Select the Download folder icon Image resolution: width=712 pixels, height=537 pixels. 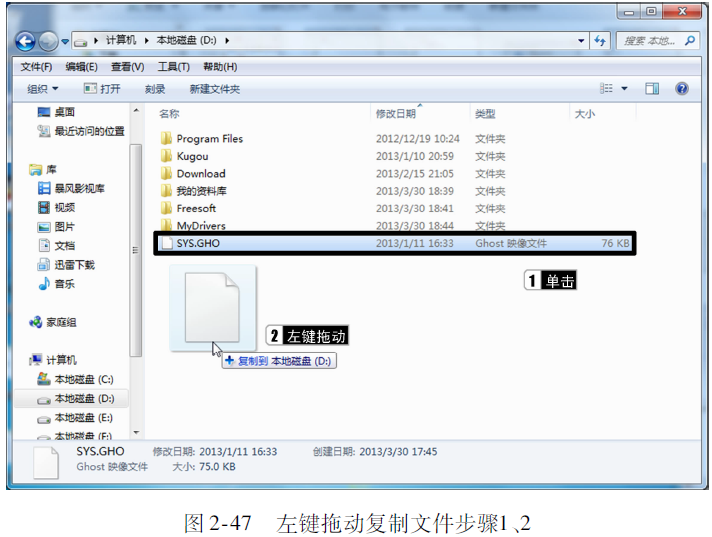166,173
